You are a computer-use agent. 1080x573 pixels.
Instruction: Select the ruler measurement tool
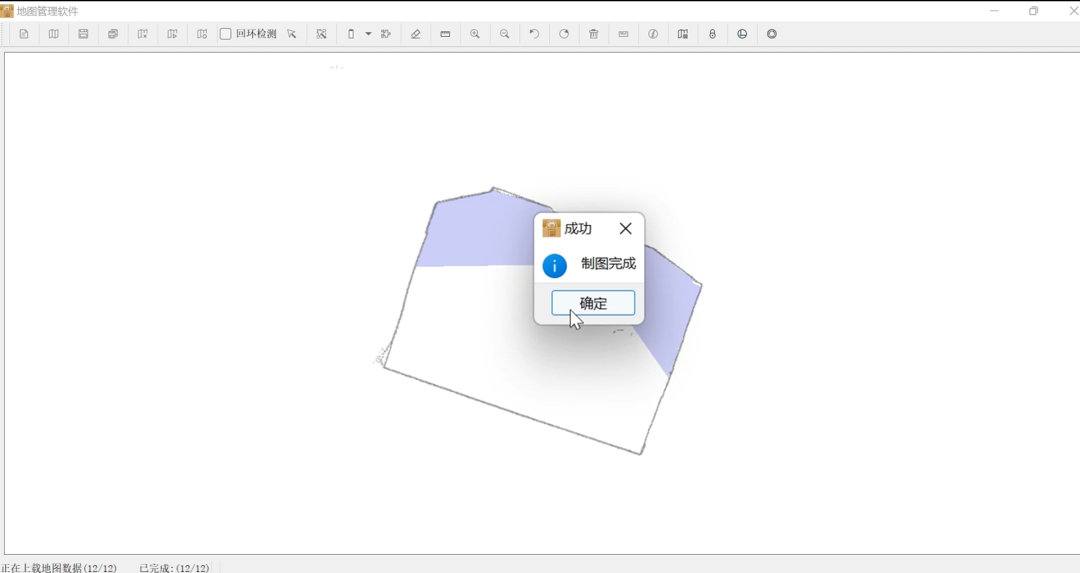445,34
